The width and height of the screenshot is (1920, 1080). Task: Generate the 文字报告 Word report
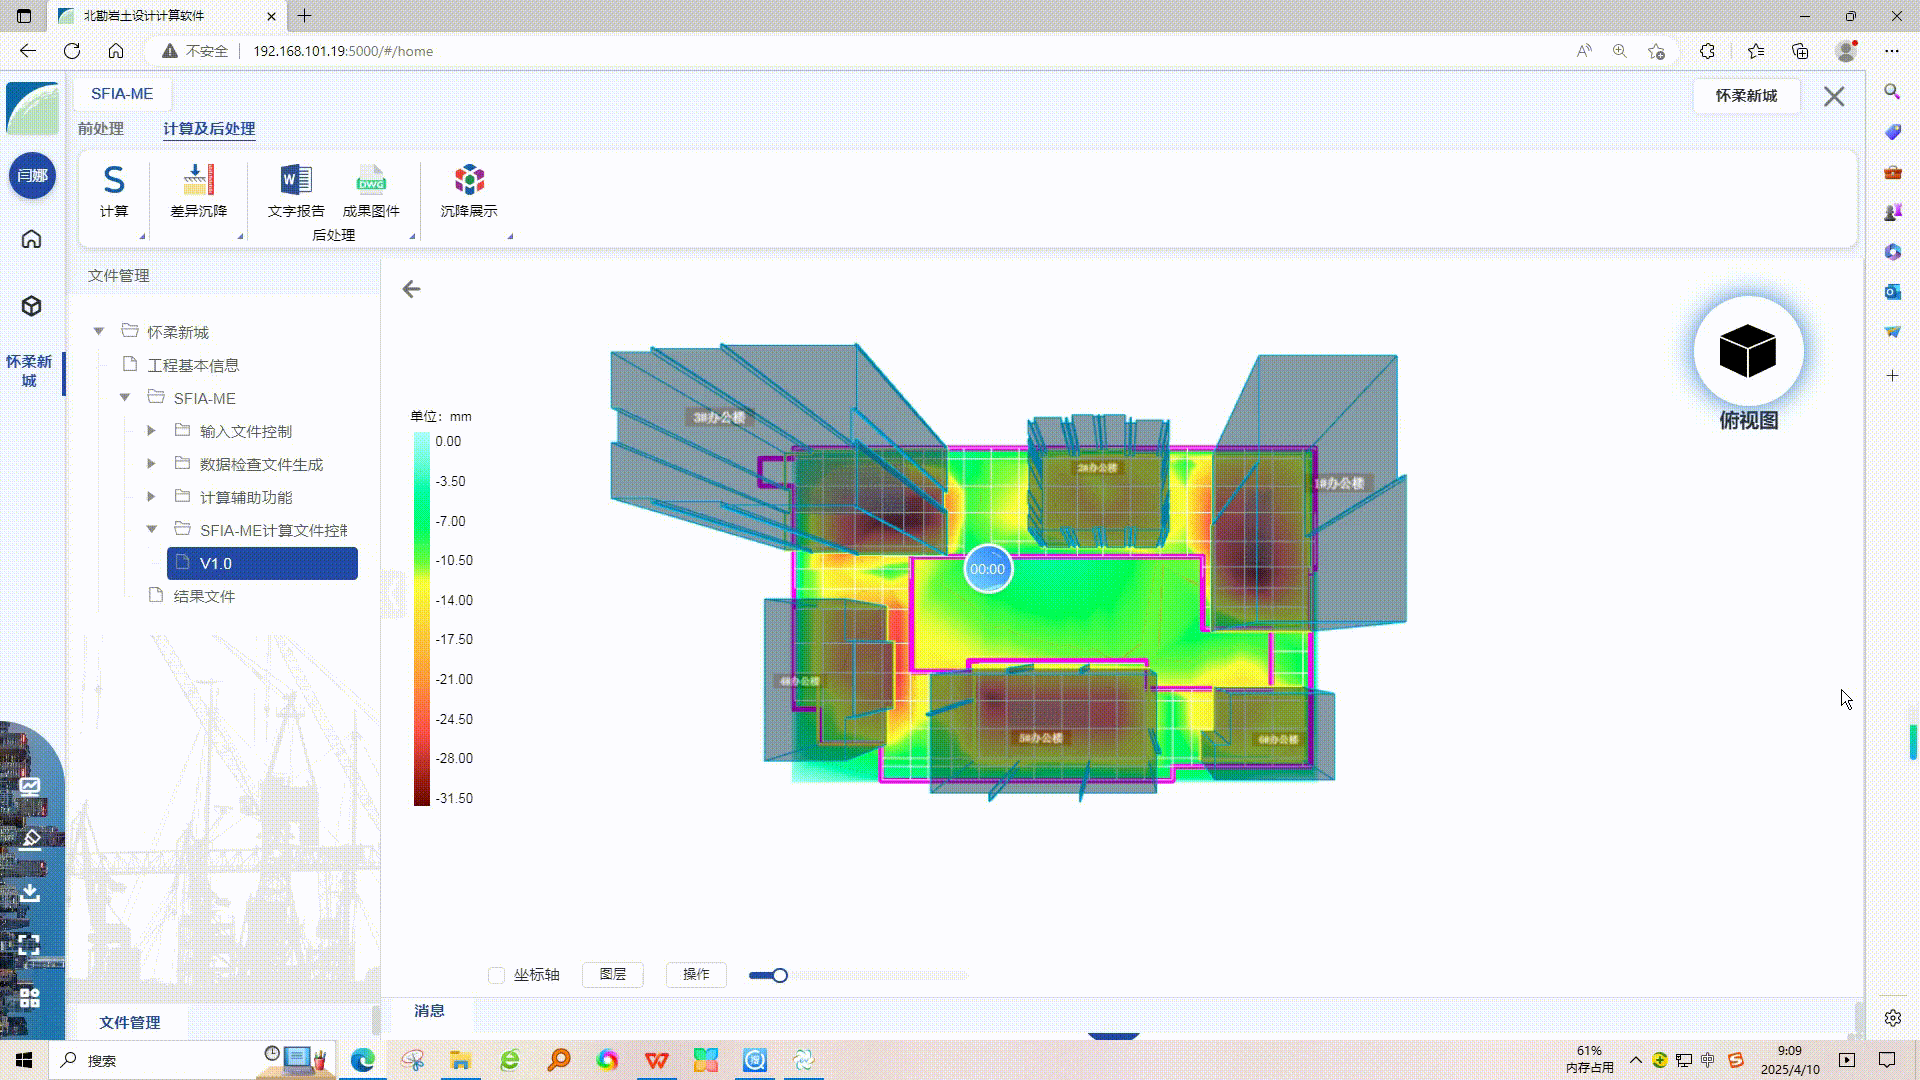pyautogui.click(x=296, y=181)
